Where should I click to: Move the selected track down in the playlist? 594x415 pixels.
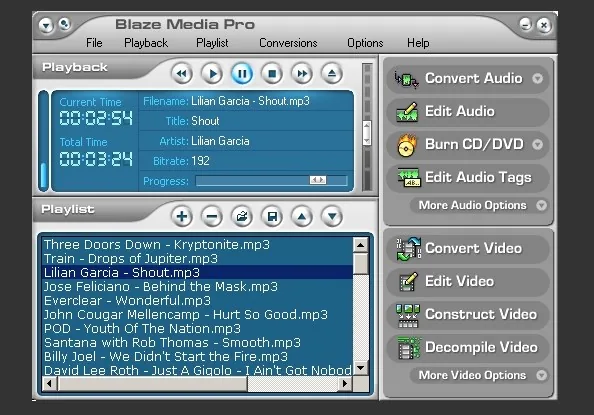click(x=332, y=216)
